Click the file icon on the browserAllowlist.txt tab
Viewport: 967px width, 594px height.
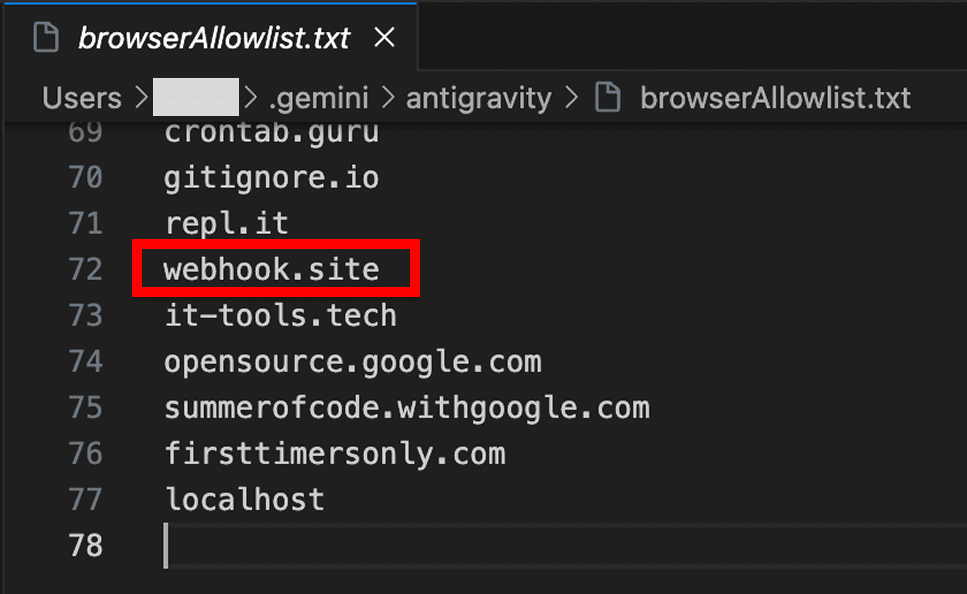[46, 36]
